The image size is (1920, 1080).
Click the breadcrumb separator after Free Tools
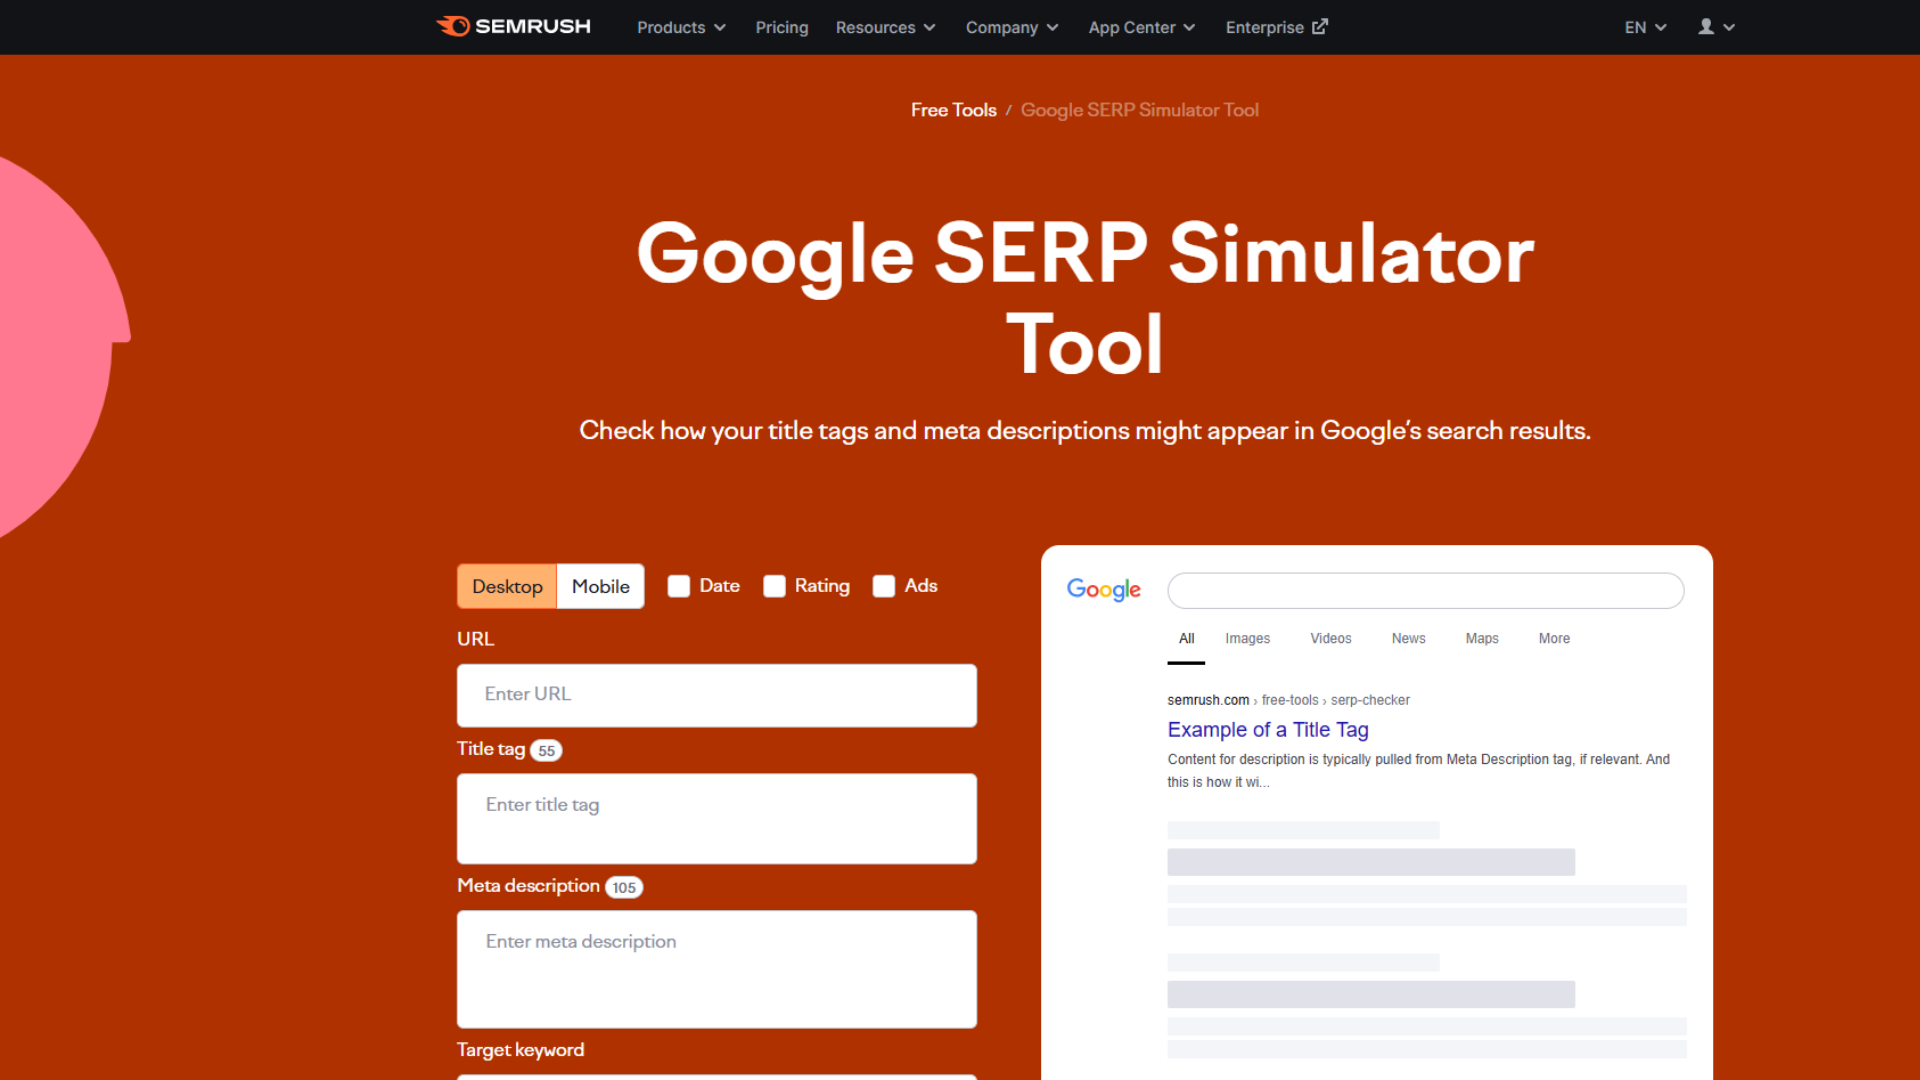[x=1010, y=110]
